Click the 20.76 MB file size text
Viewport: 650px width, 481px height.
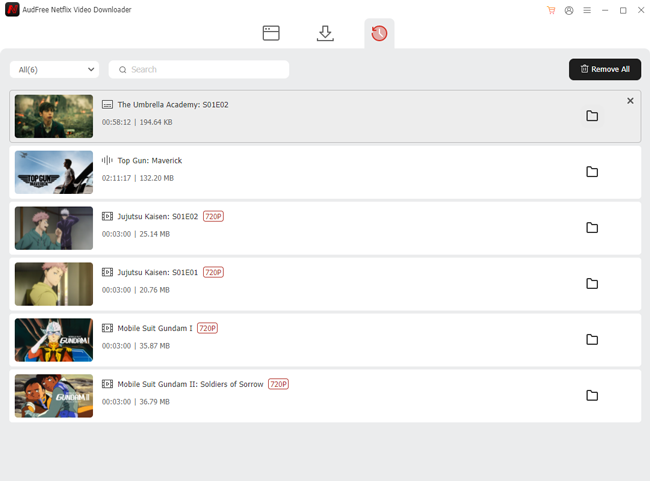pos(155,290)
